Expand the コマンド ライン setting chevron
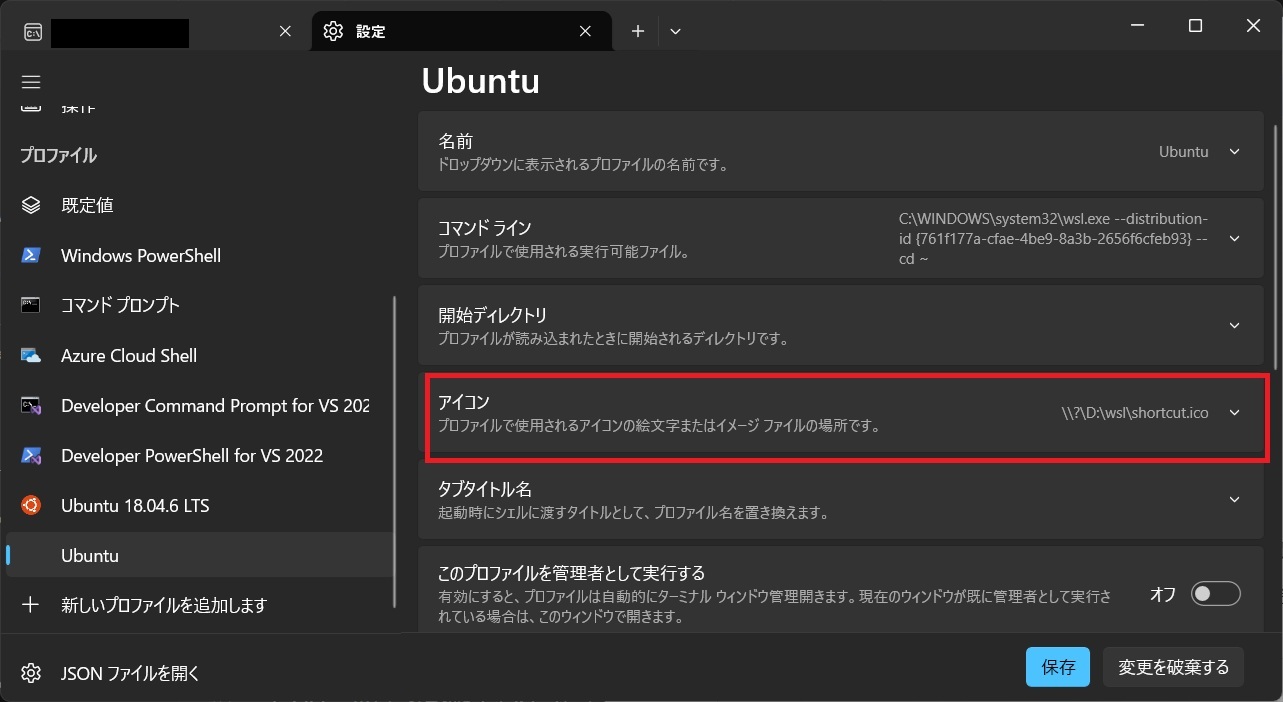Image resolution: width=1283 pixels, height=702 pixels. click(1234, 239)
